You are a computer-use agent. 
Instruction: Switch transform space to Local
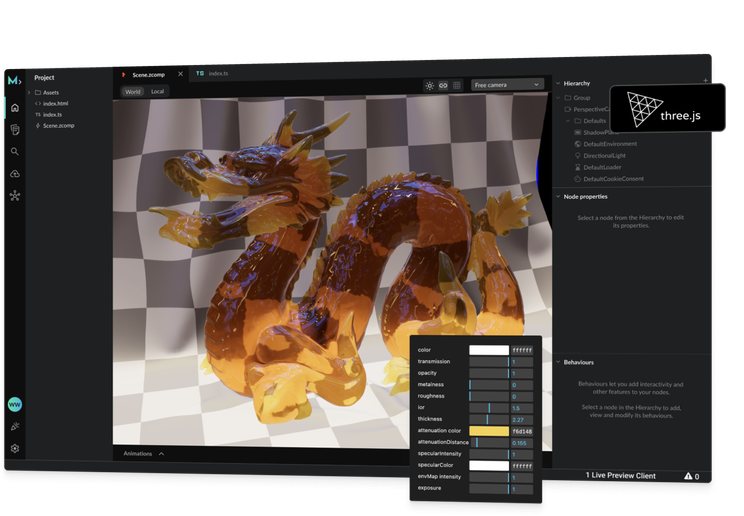pyautogui.click(x=158, y=91)
